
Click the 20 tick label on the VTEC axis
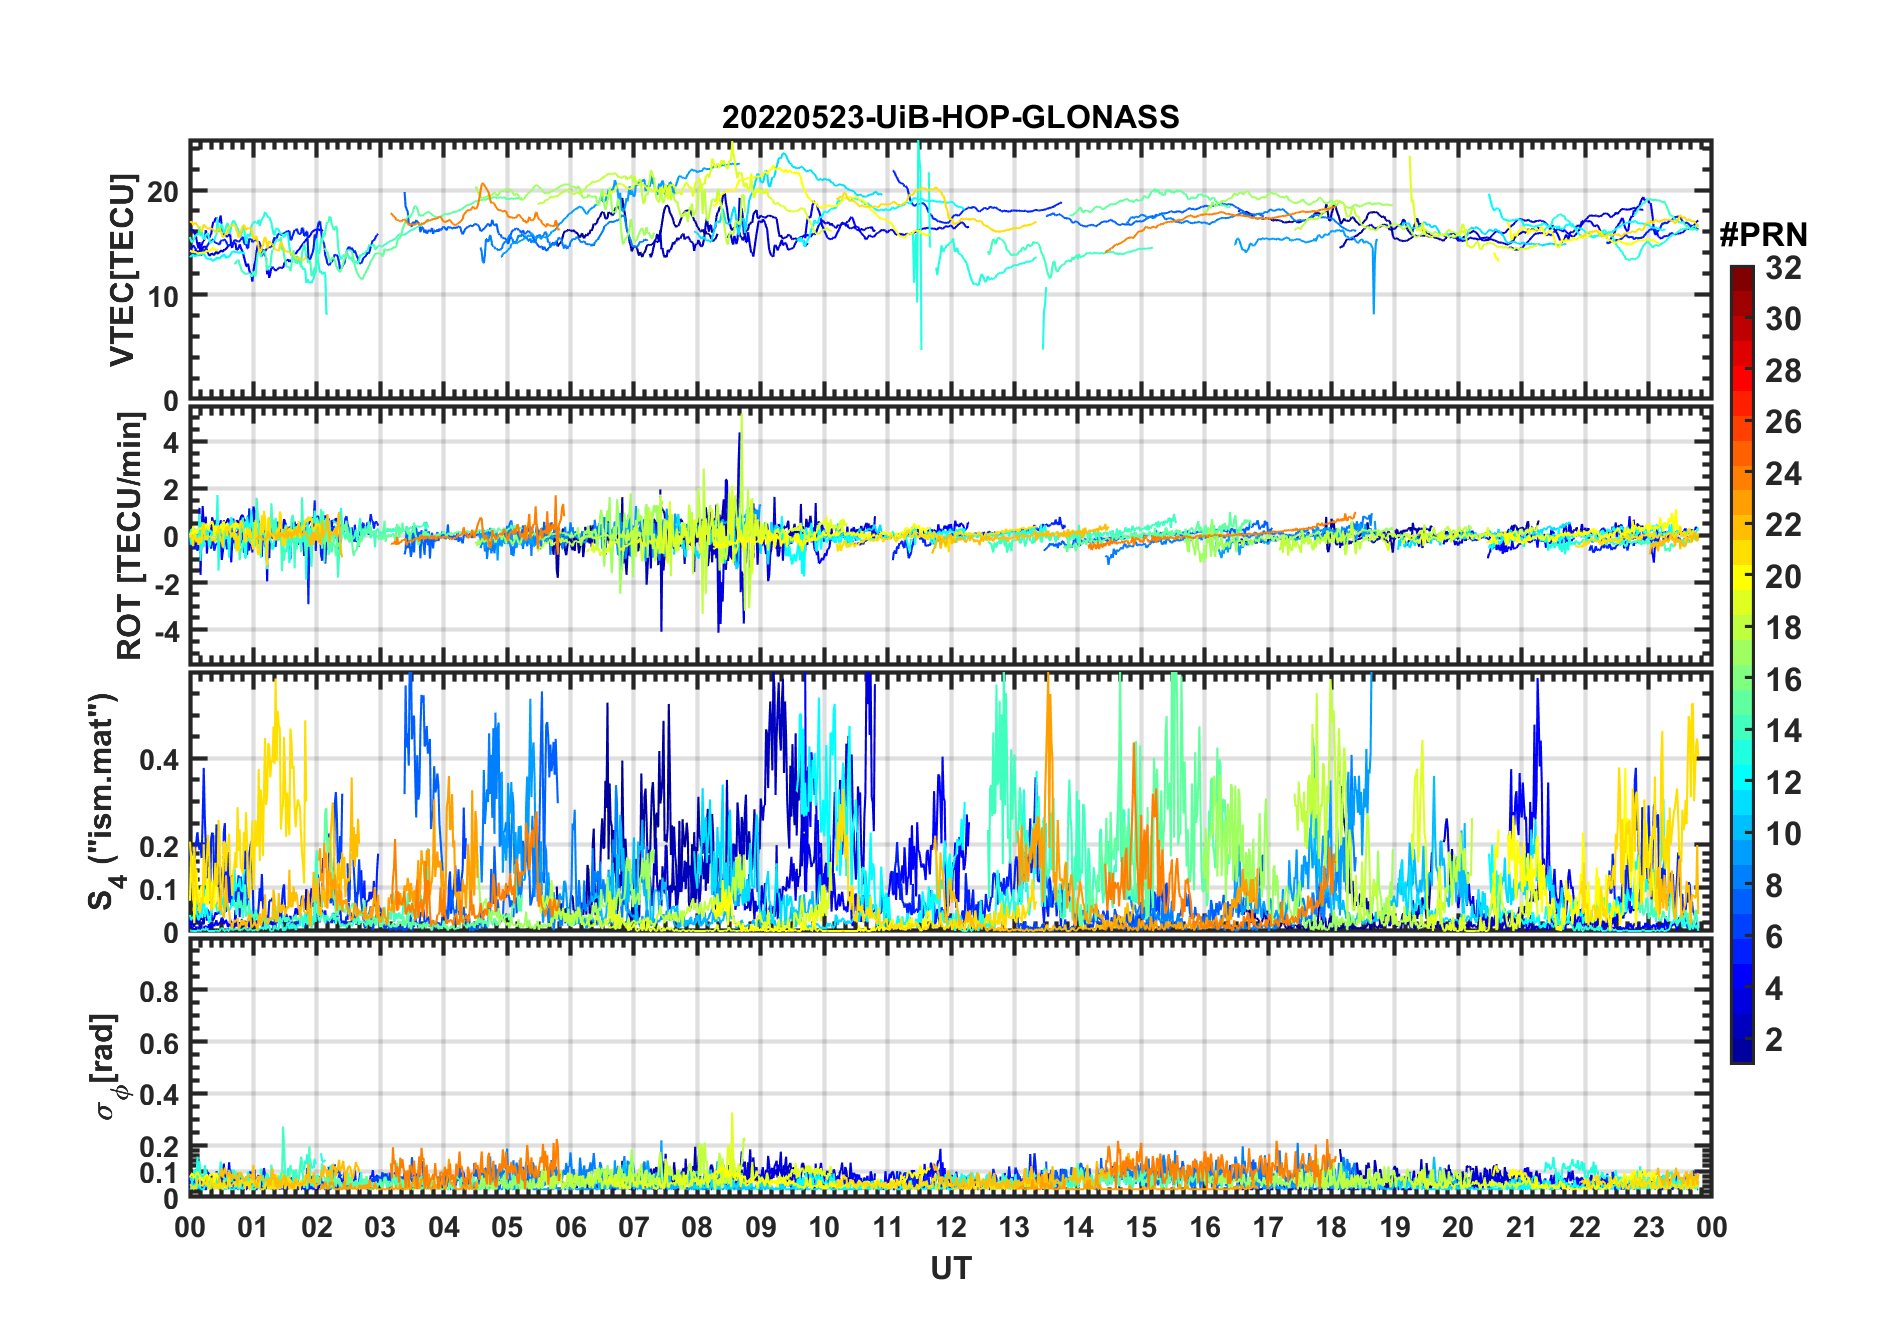click(163, 191)
